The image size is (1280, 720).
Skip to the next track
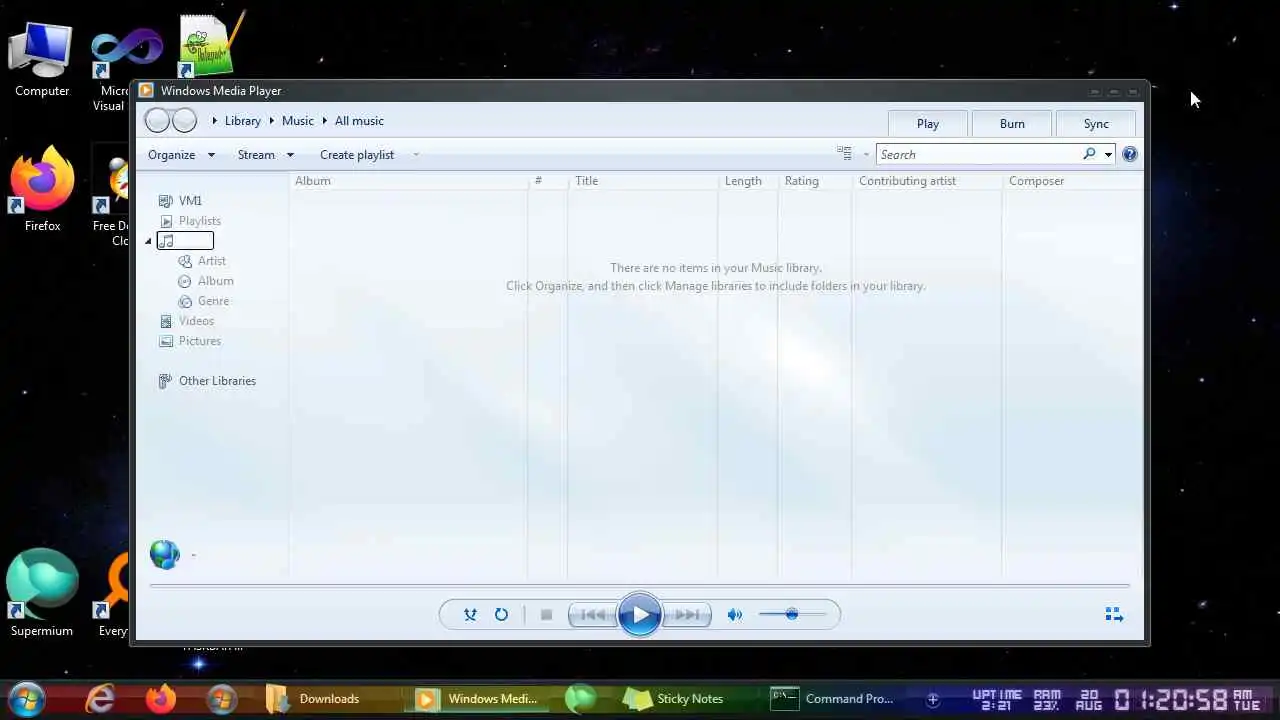(x=687, y=615)
